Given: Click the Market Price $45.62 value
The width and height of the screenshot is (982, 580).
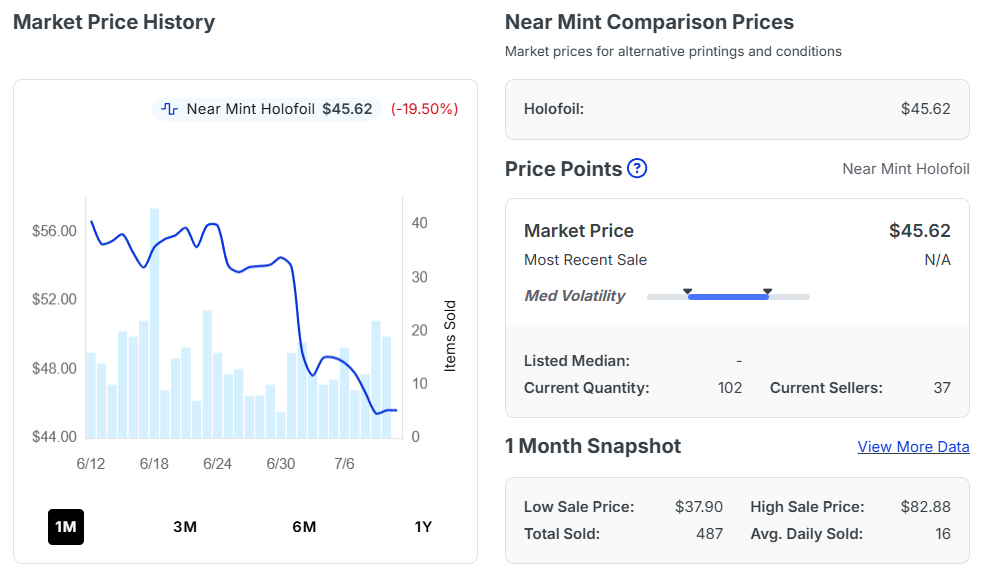Looking at the screenshot, I should pyautogui.click(x=919, y=230).
